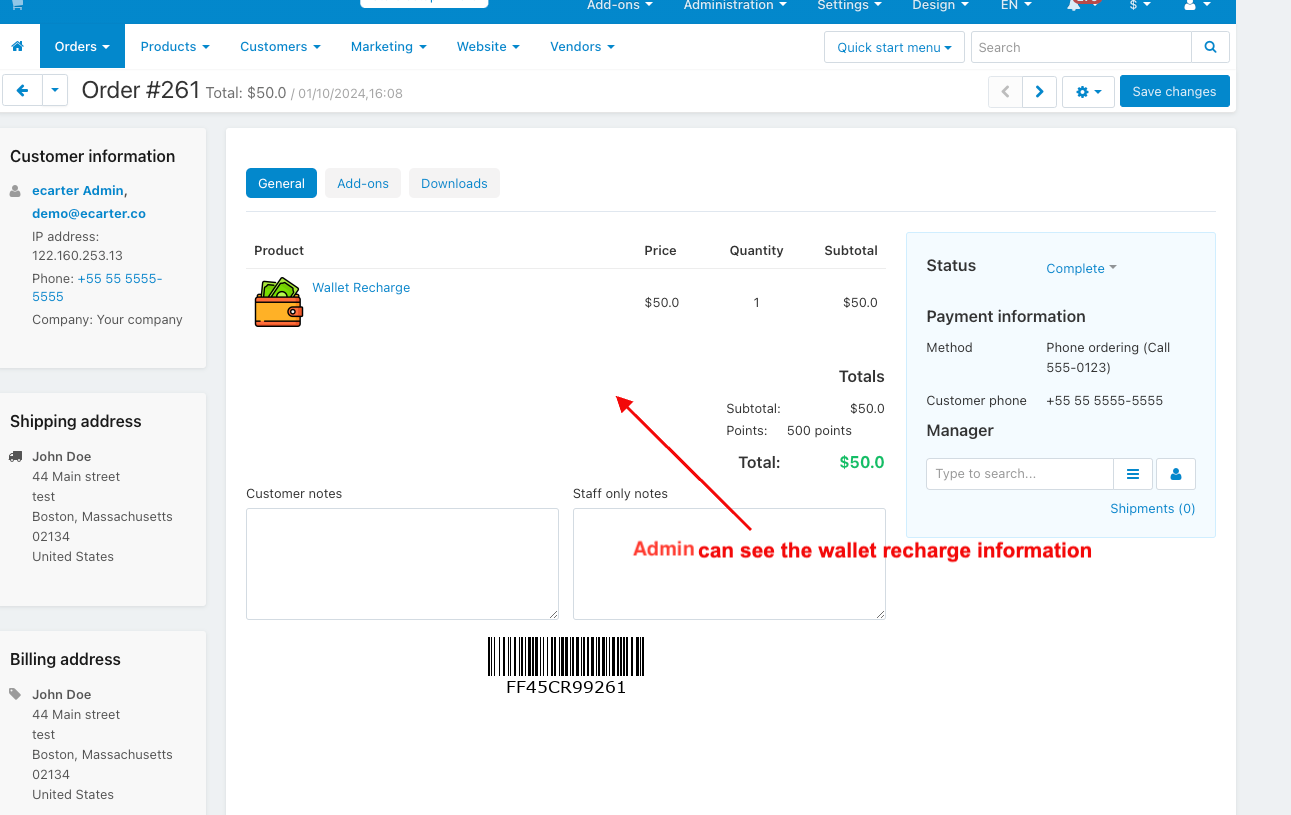Image resolution: width=1291 pixels, height=815 pixels.
Task: Click into the Staff only notes textarea
Action: [729, 563]
